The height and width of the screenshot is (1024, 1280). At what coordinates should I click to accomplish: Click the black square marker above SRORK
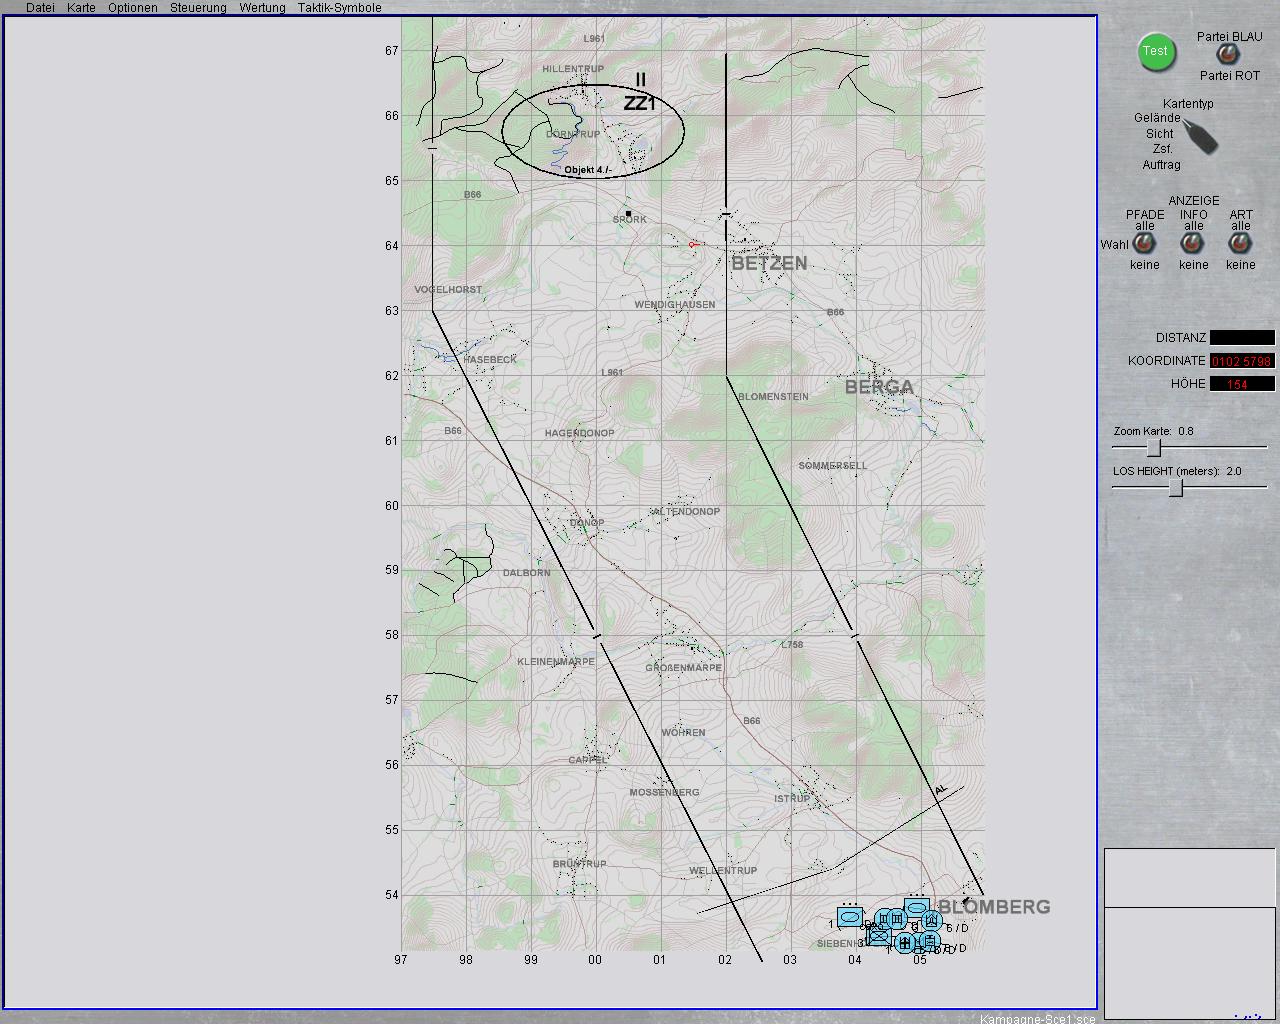click(628, 214)
